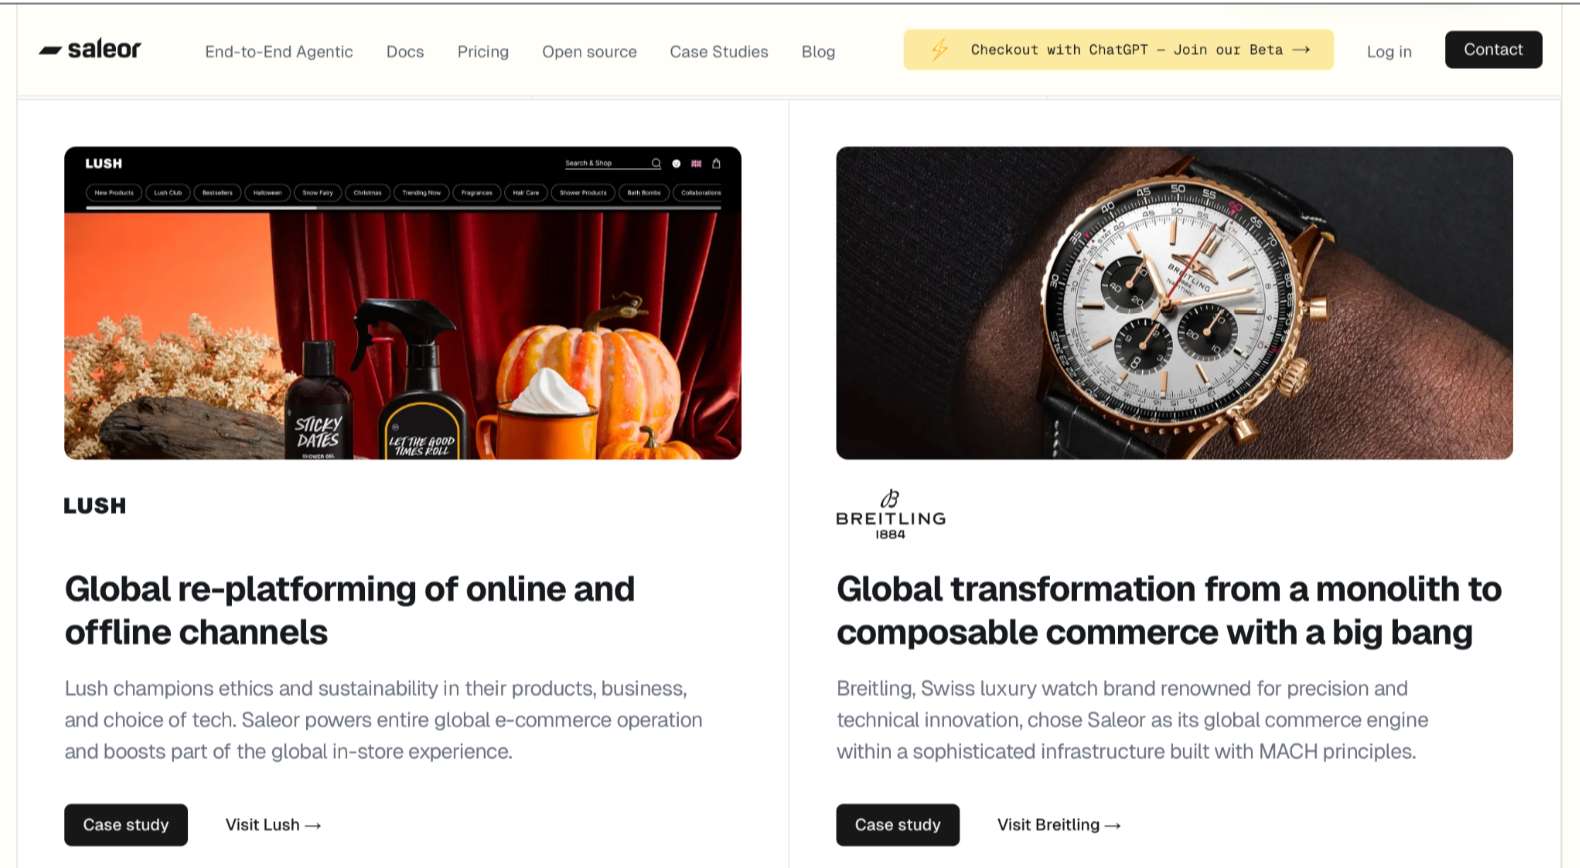Open the Blog link
Image resolution: width=1580 pixels, height=868 pixels.
point(818,51)
